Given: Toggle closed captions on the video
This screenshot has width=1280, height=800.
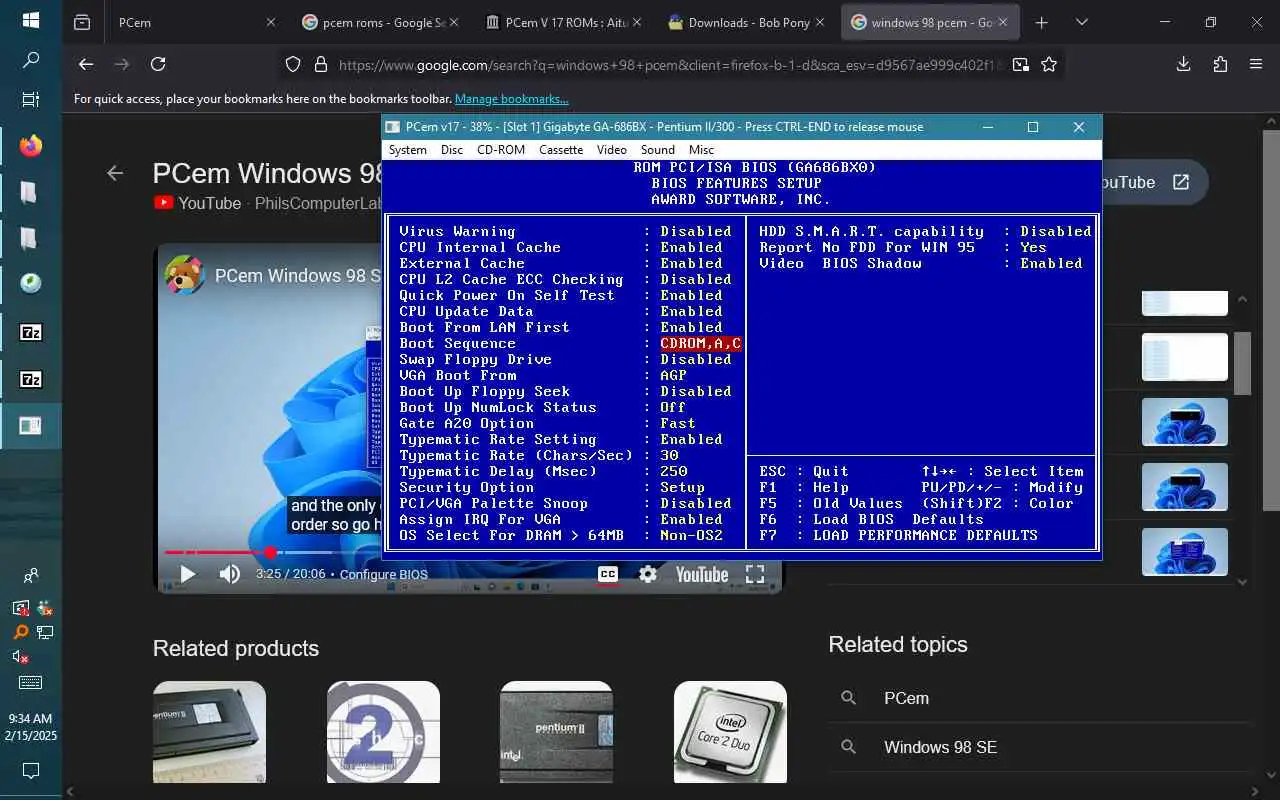Looking at the screenshot, I should pyautogui.click(x=608, y=574).
